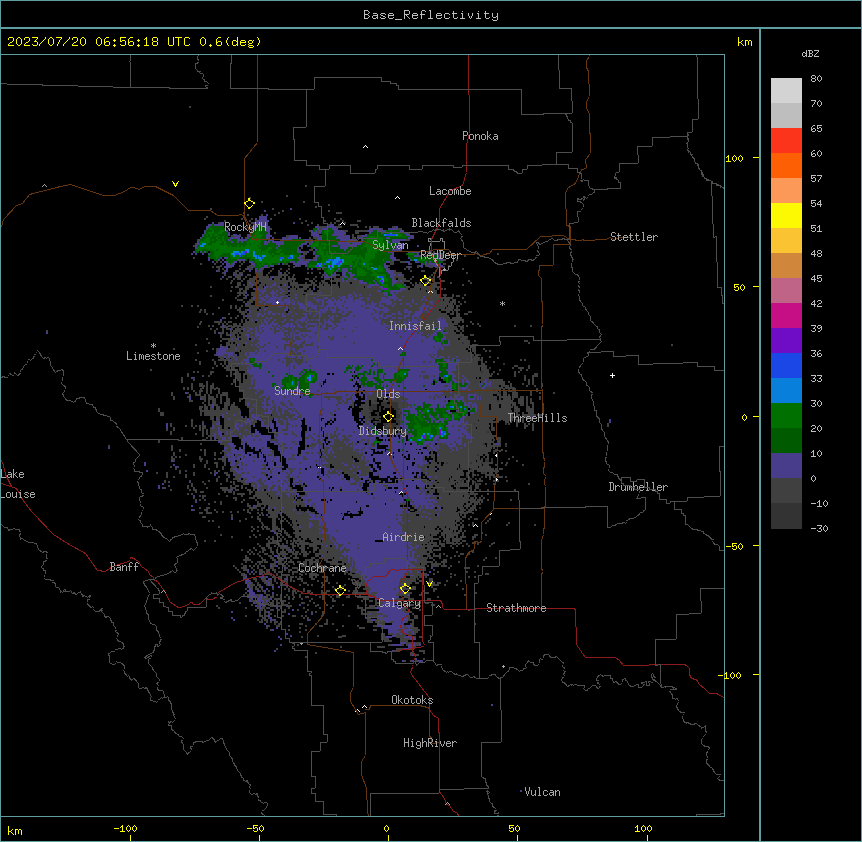The height and width of the screenshot is (842, 862).
Task: Click the Okotoks label
Action: click(x=412, y=700)
